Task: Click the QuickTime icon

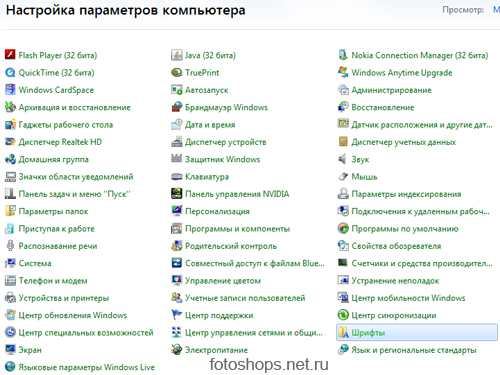Action: coord(10,72)
